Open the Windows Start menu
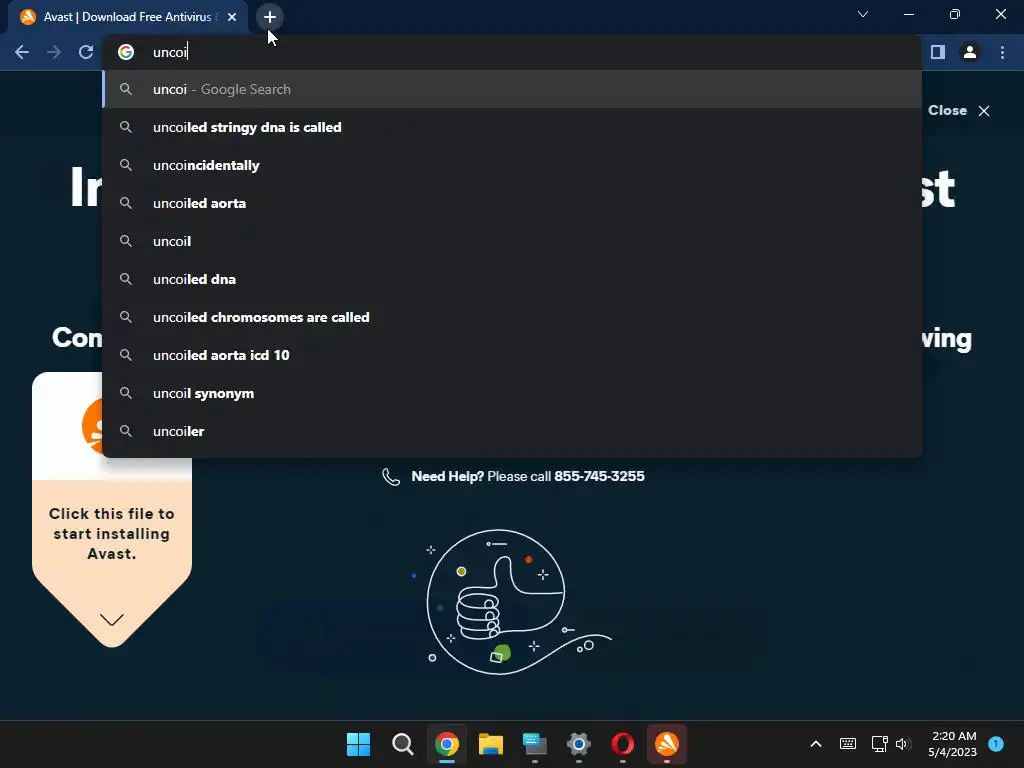 pos(359,744)
